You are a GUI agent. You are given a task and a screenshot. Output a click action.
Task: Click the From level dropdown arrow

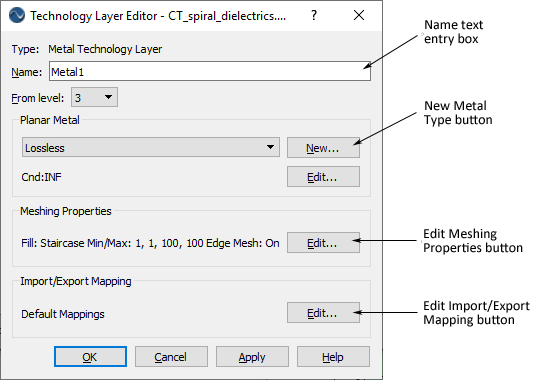point(108,97)
